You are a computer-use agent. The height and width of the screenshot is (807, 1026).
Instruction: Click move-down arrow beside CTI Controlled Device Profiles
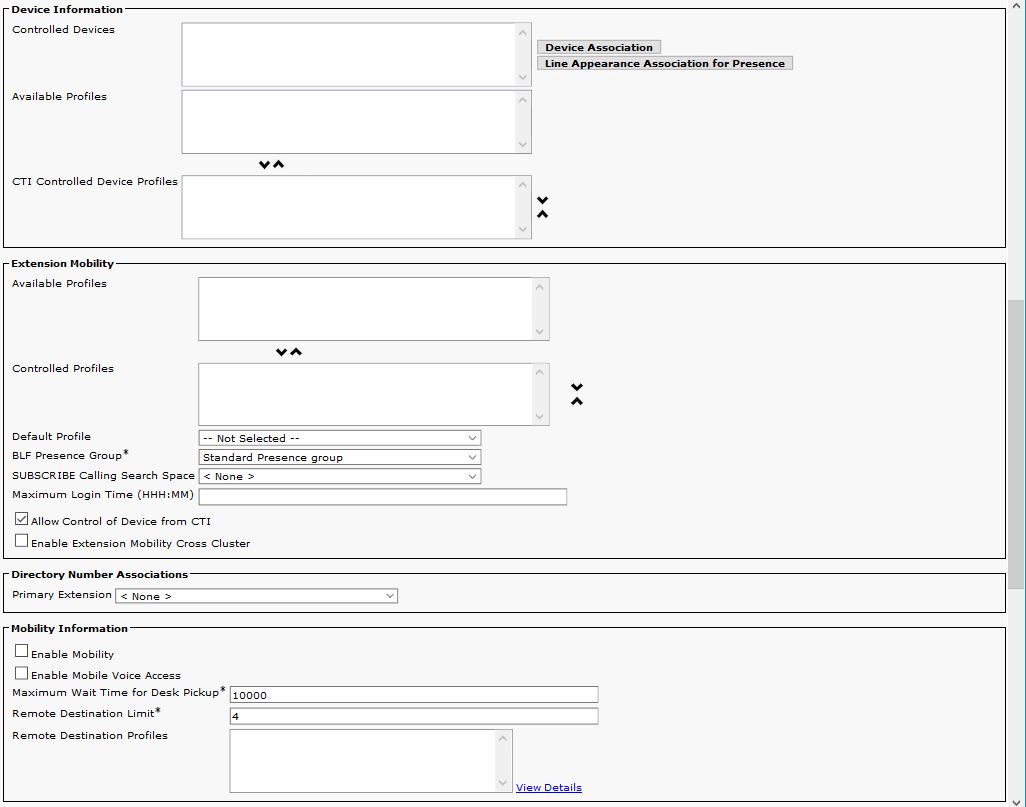coord(542,200)
